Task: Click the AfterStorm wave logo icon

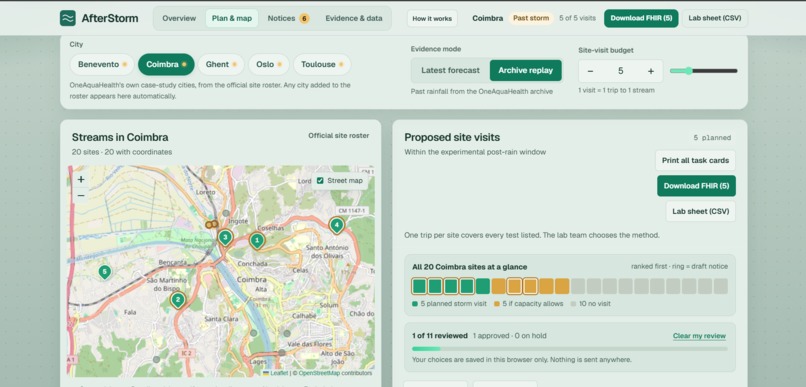Action: [x=67, y=18]
